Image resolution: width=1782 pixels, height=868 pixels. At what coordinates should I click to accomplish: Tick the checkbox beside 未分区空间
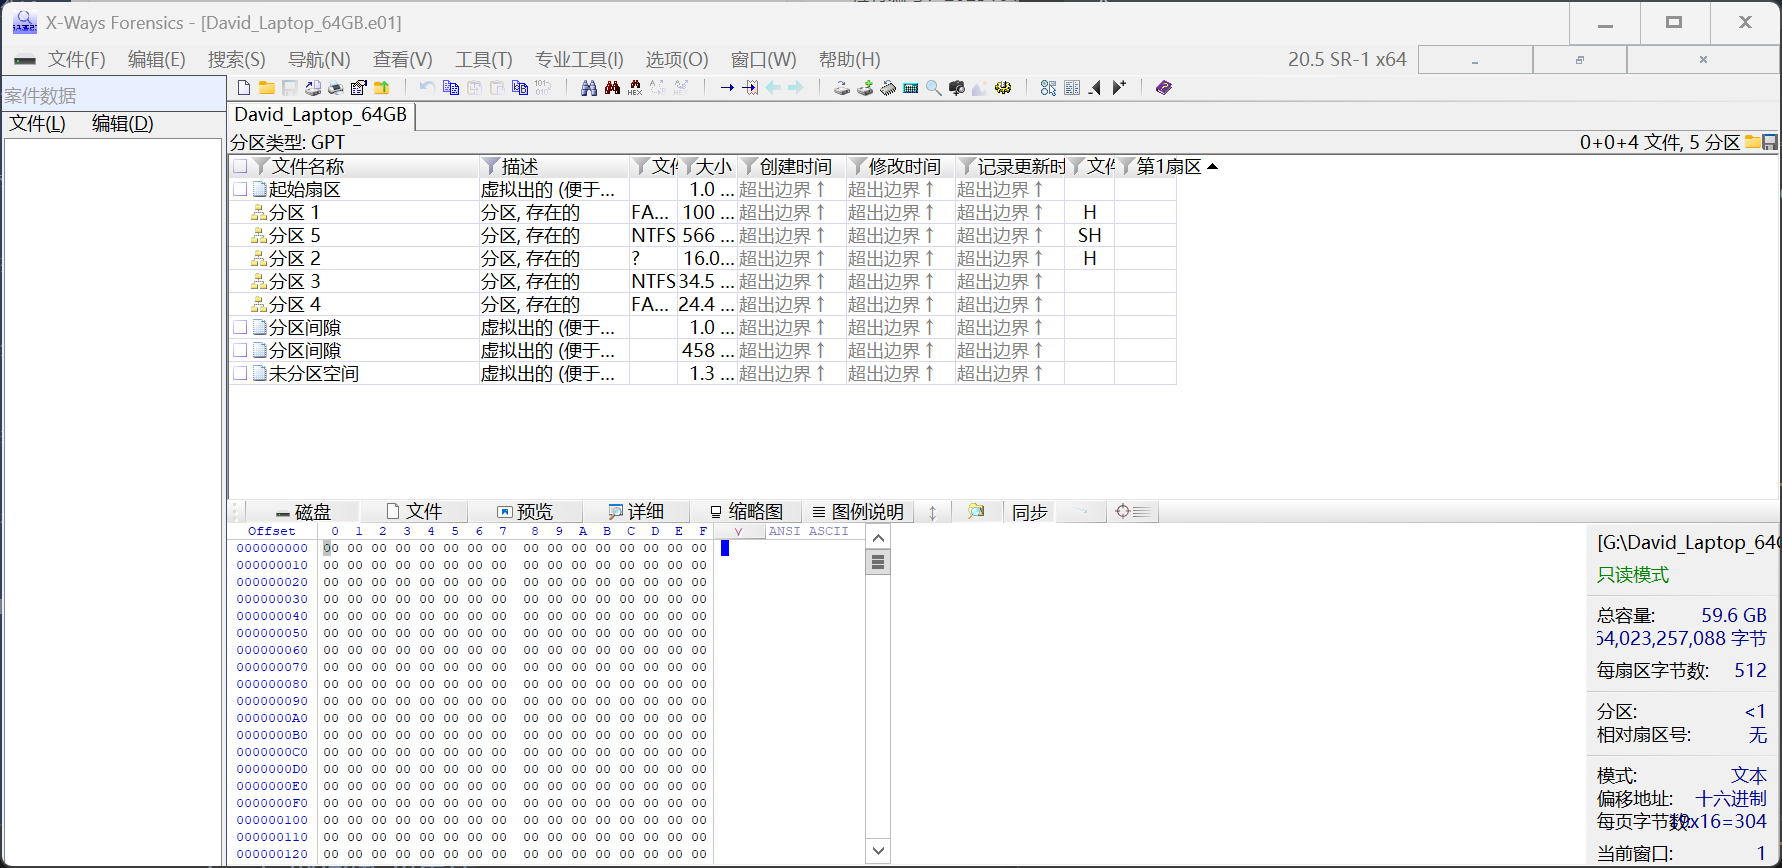click(240, 373)
